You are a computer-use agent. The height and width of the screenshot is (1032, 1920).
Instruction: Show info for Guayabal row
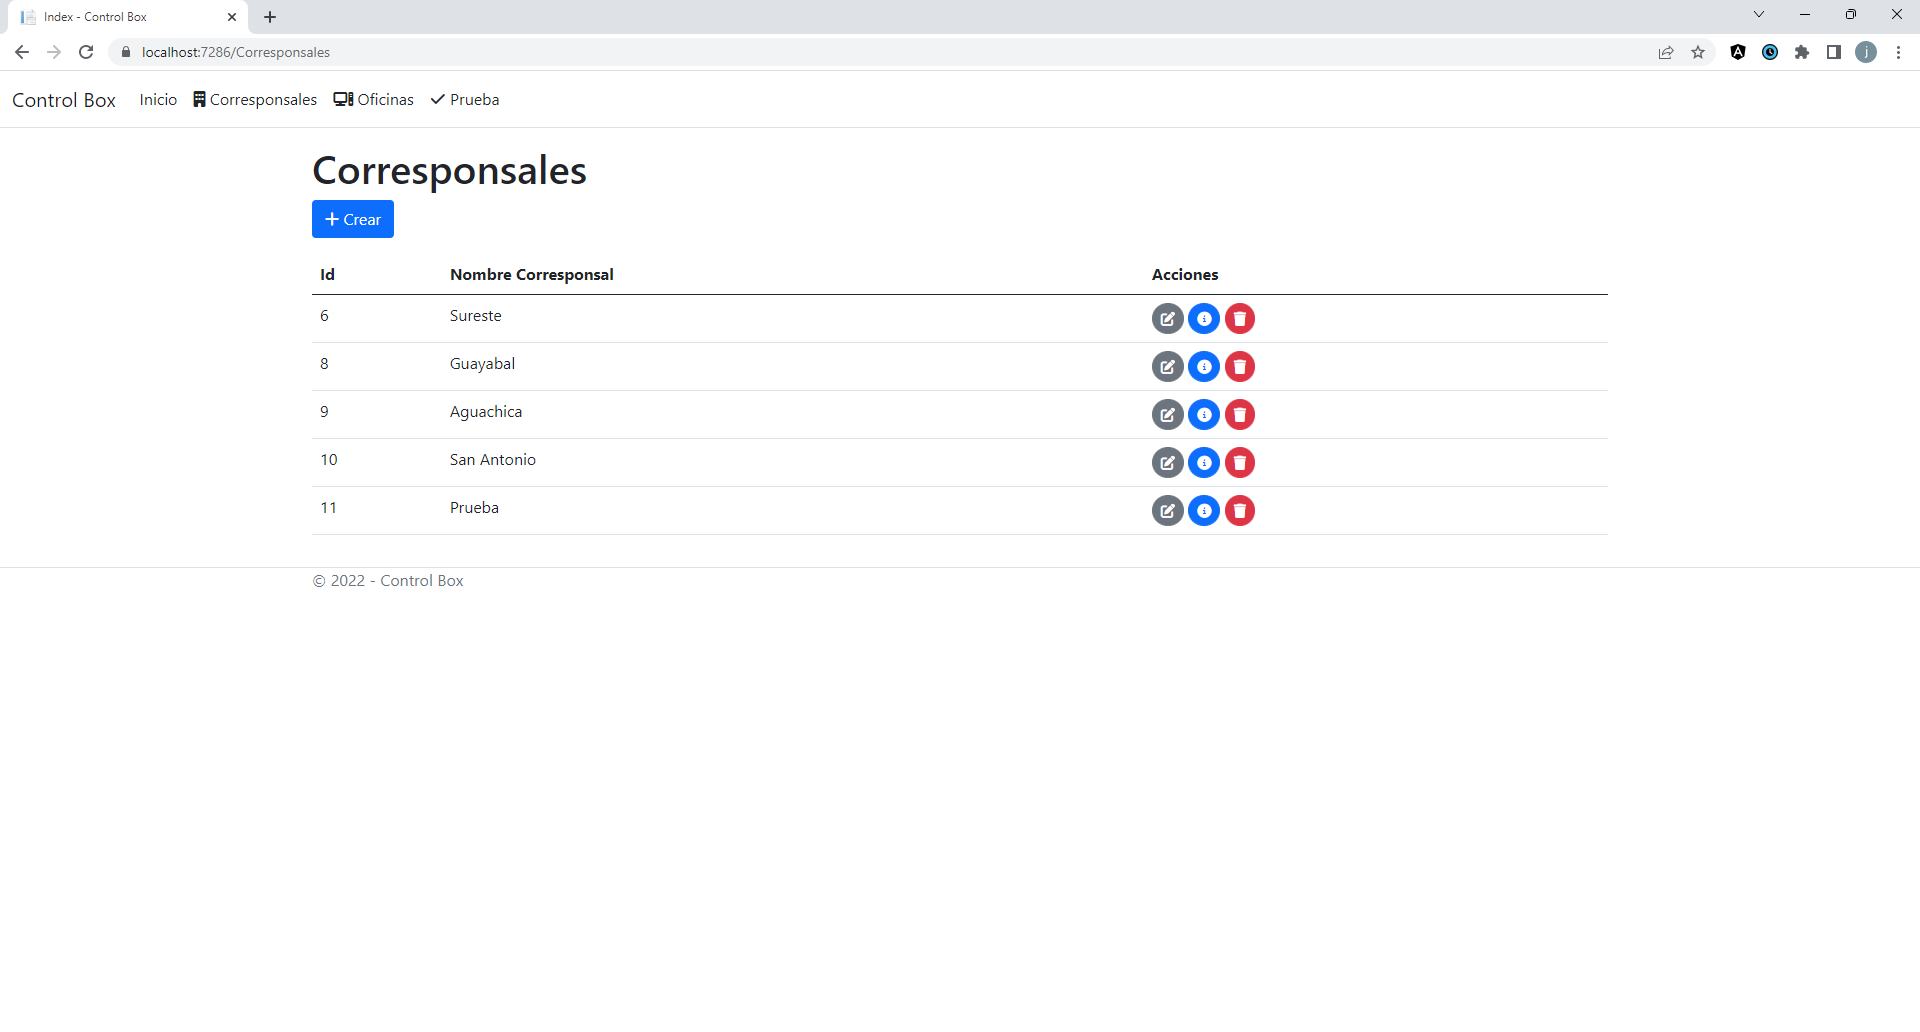click(1204, 367)
